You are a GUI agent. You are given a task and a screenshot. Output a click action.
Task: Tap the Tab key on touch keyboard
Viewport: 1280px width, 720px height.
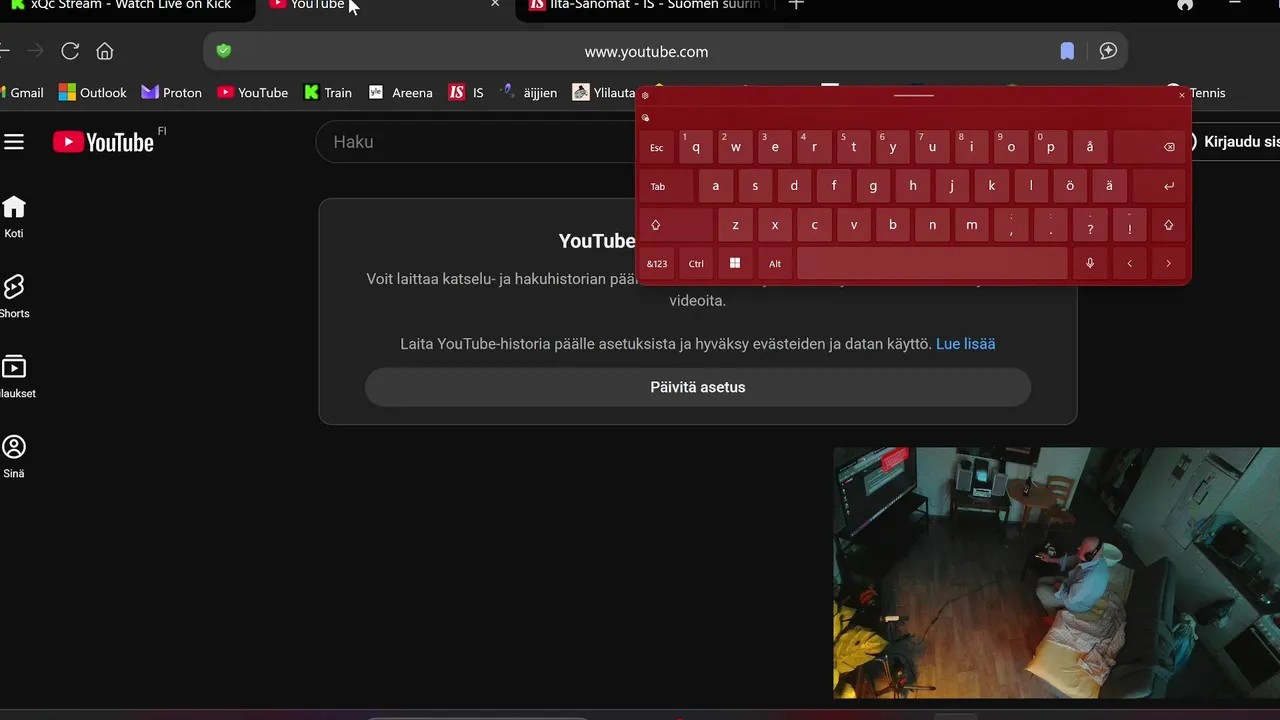pyautogui.click(x=667, y=186)
